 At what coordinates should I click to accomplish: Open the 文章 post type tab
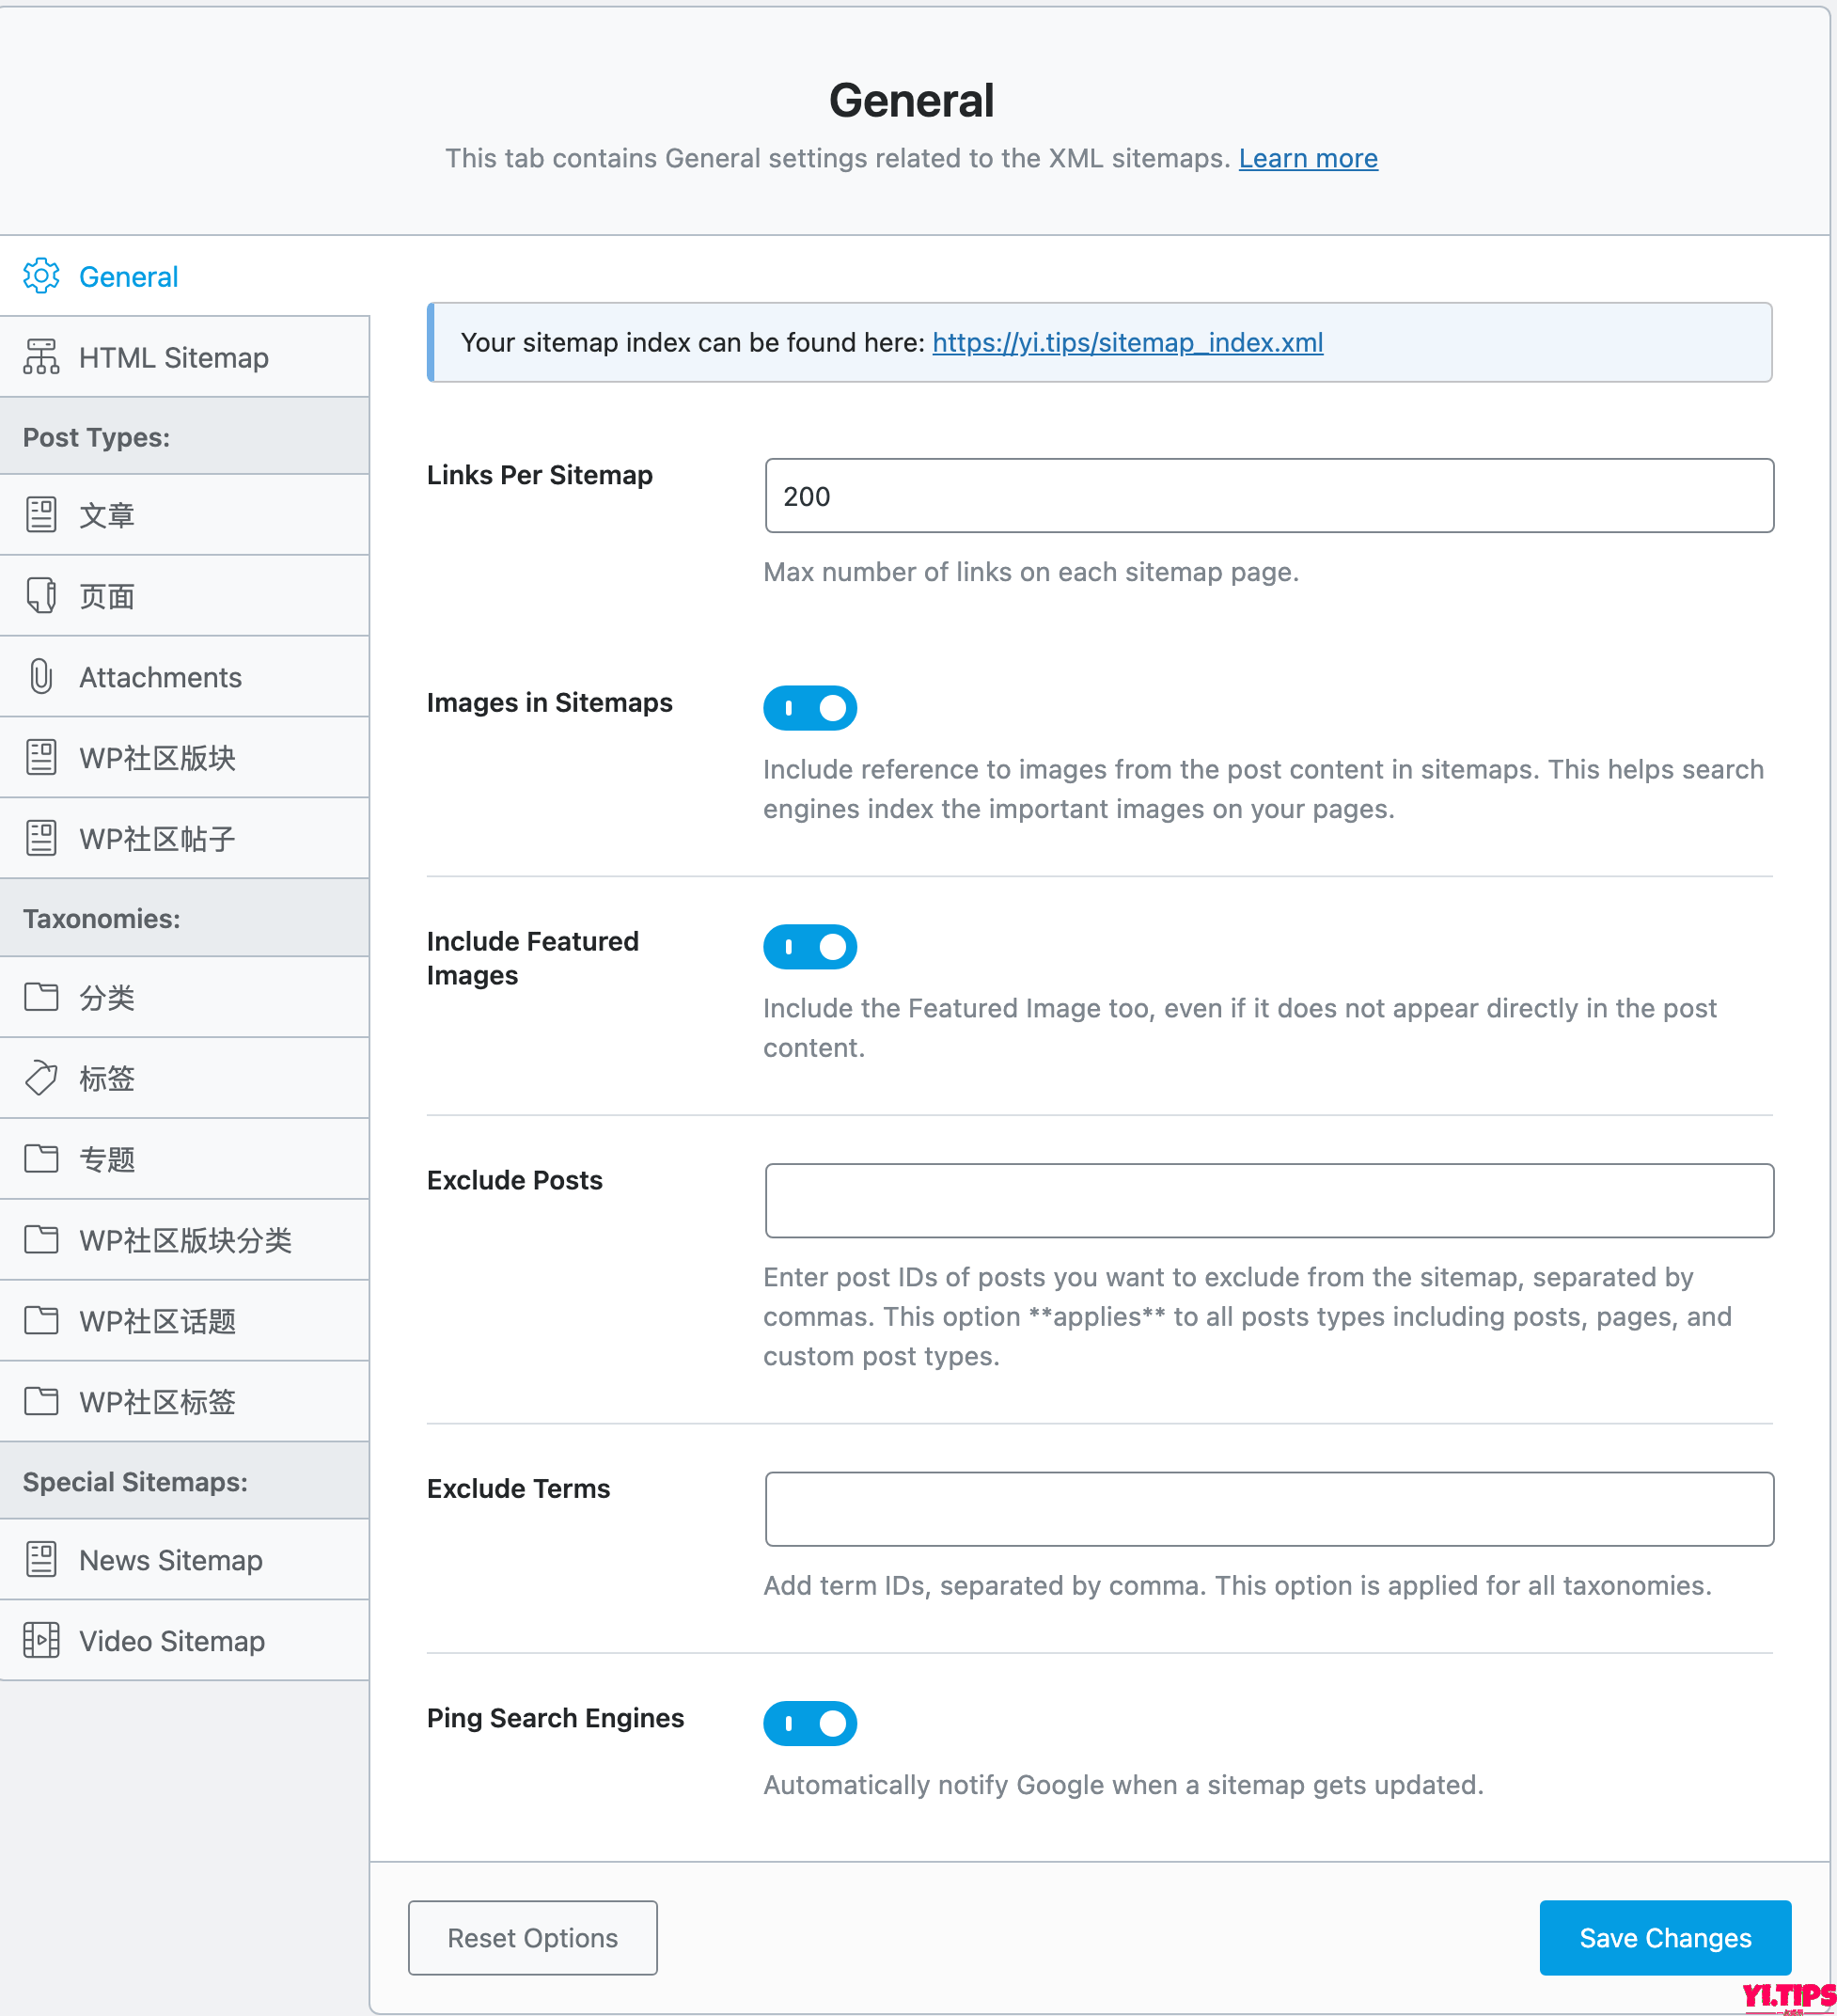[x=184, y=515]
